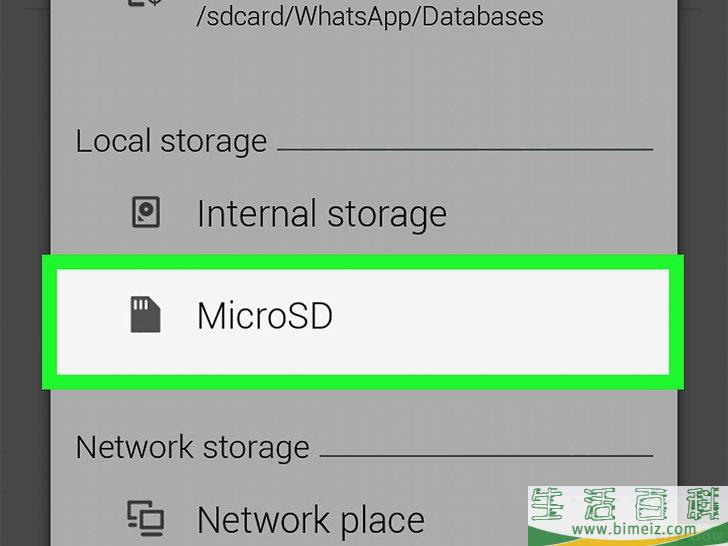Open the www.bimeiz.com watermark link
The width and height of the screenshot is (728, 546).
pos(634,529)
